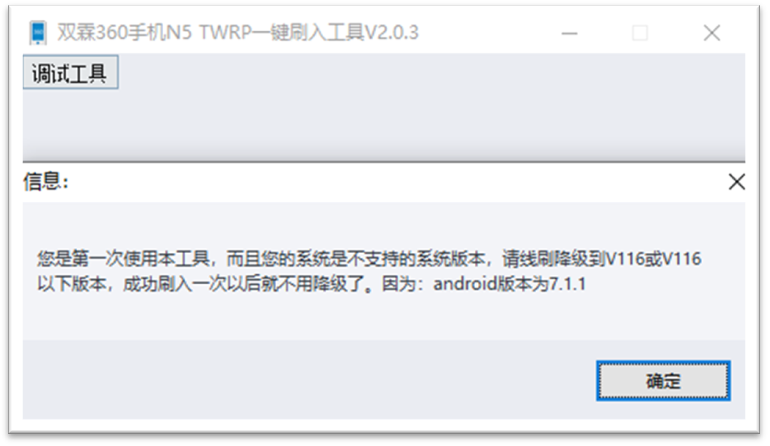The height and width of the screenshot is (446, 770).
Task: Click the V116或V116 version text
Action: coord(654,259)
